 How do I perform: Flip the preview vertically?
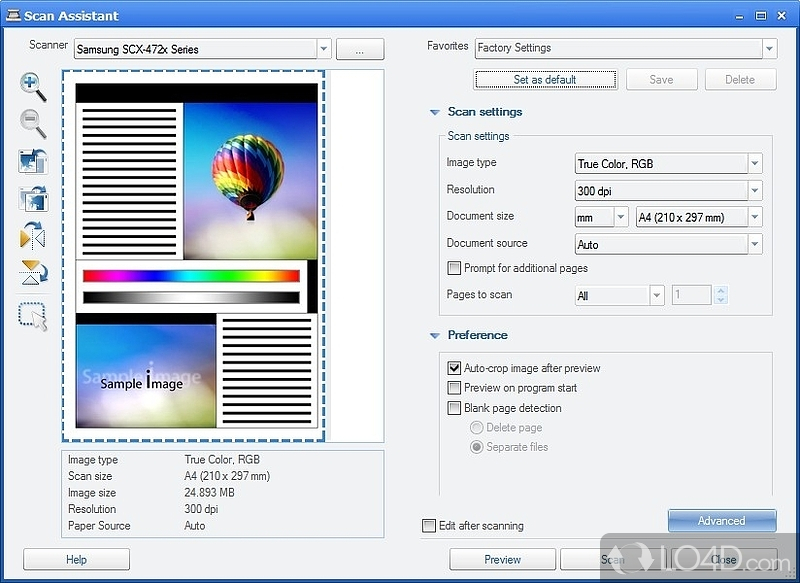pyautogui.click(x=33, y=273)
